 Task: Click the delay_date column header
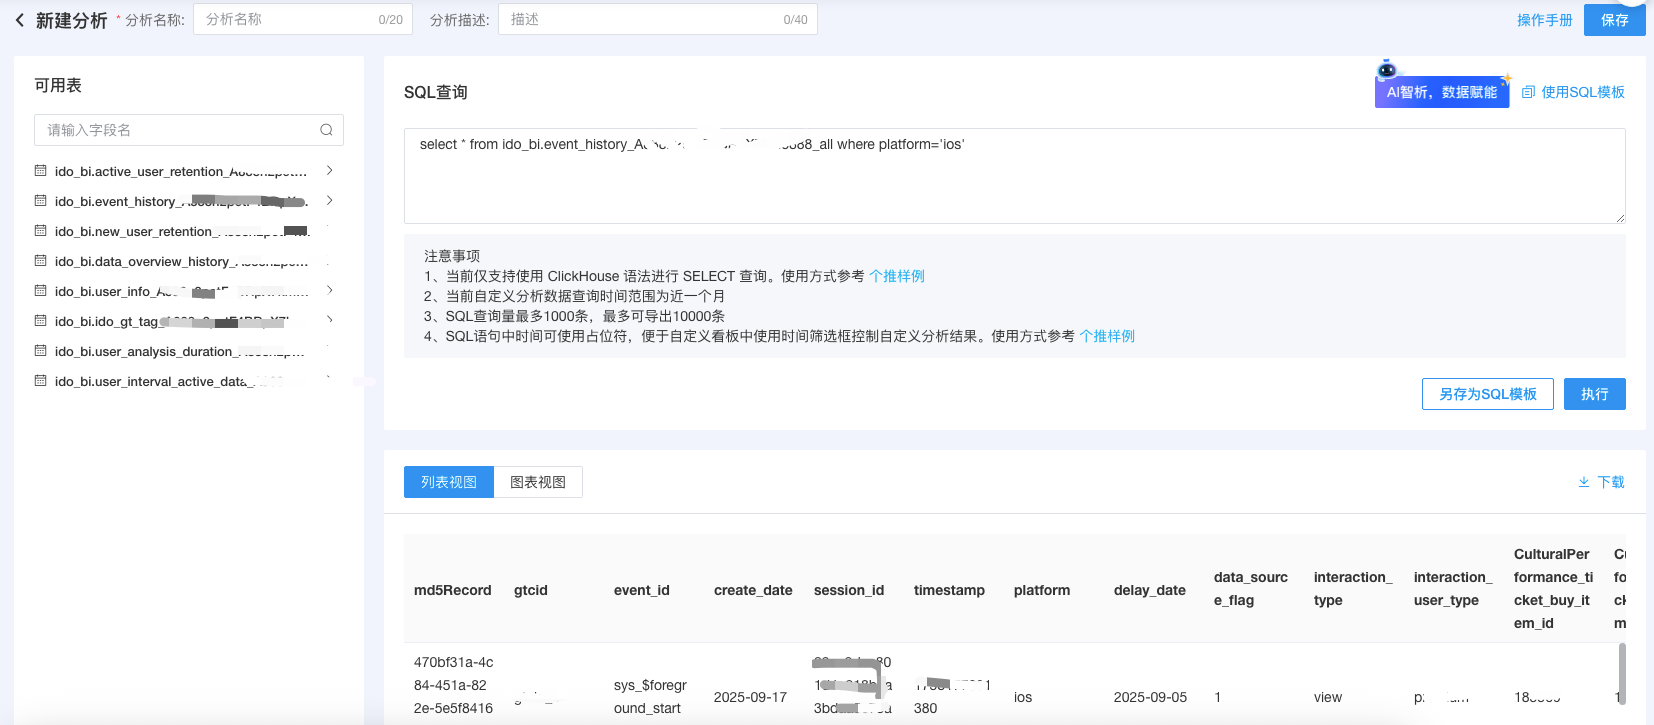point(1150,590)
